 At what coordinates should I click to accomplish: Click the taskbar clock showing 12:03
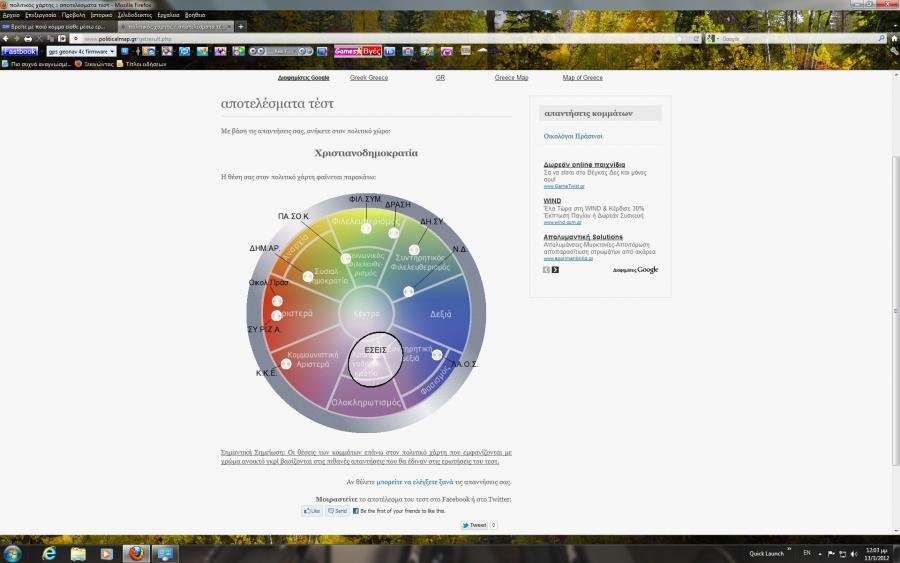point(877,554)
